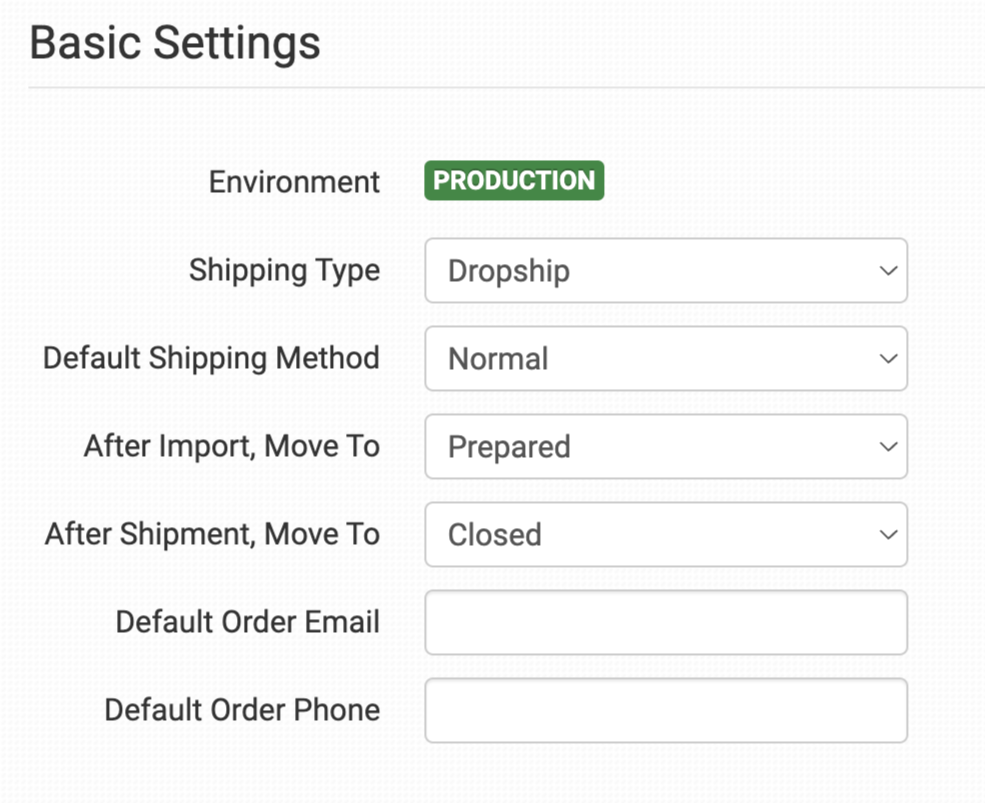
Task: Click the green PRODUCTION environment badge
Action: [x=514, y=181]
